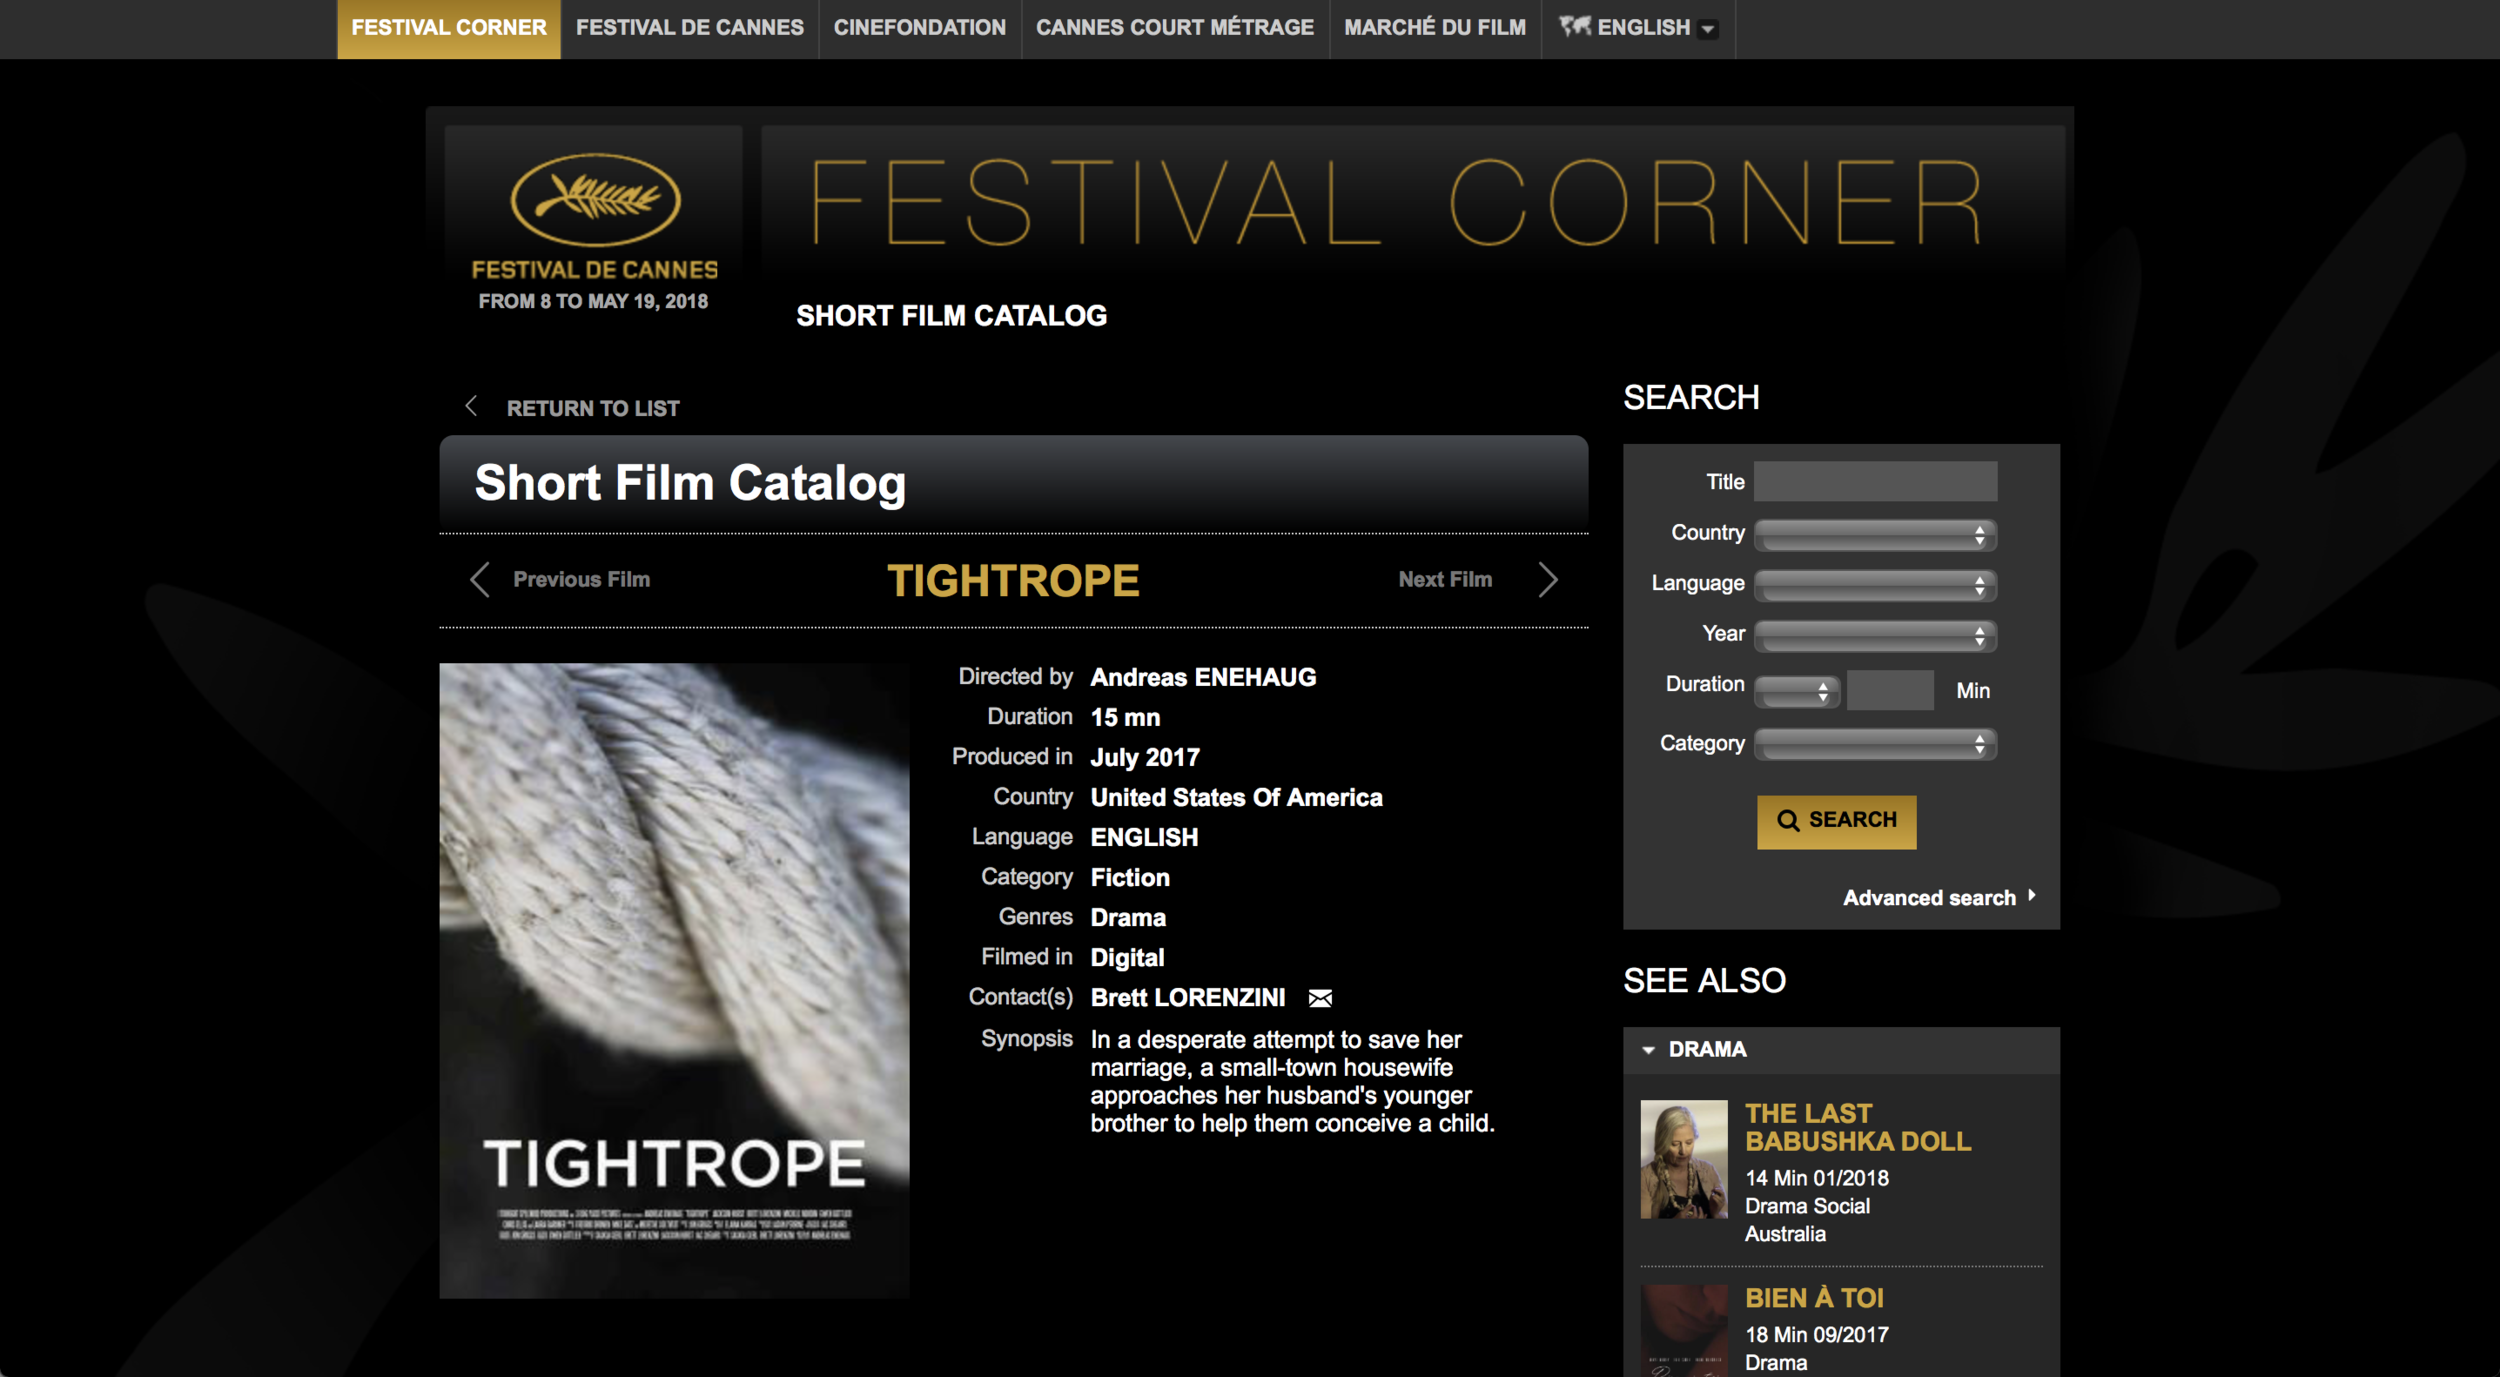Click the right arrow beside Next Film

click(1547, 579)
